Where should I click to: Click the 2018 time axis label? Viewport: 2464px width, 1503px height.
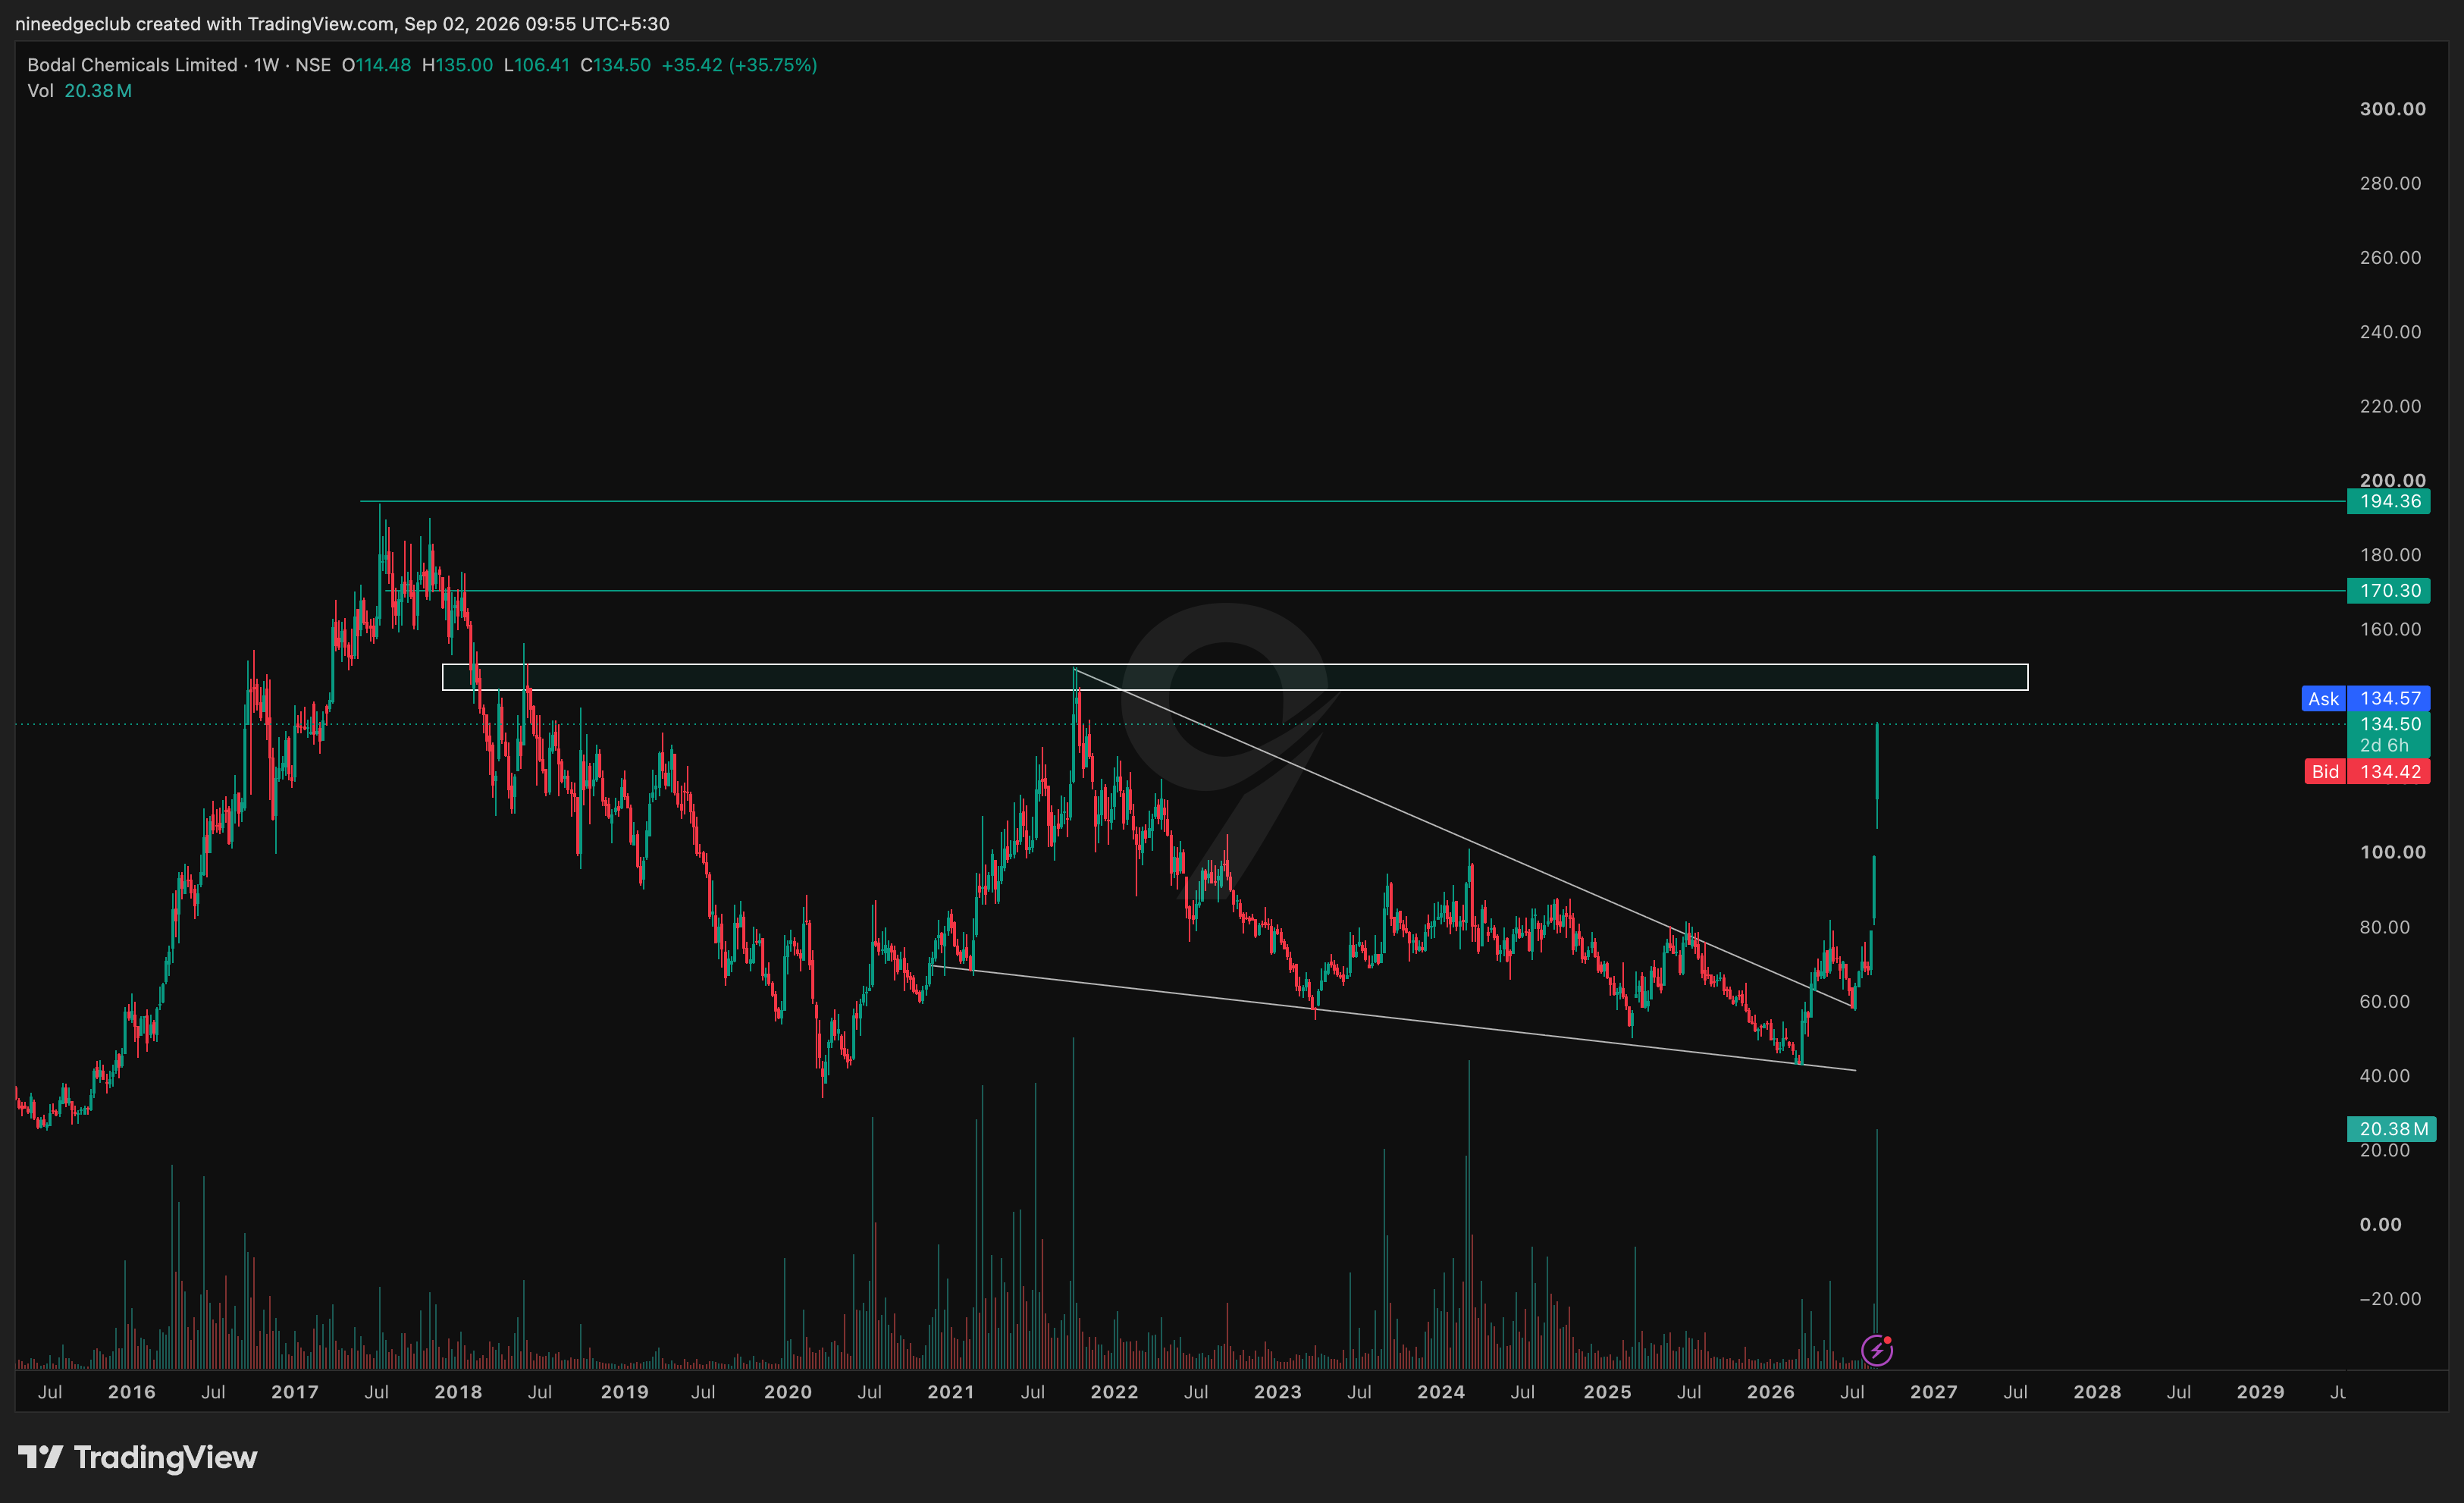[x=458, y=1392]
